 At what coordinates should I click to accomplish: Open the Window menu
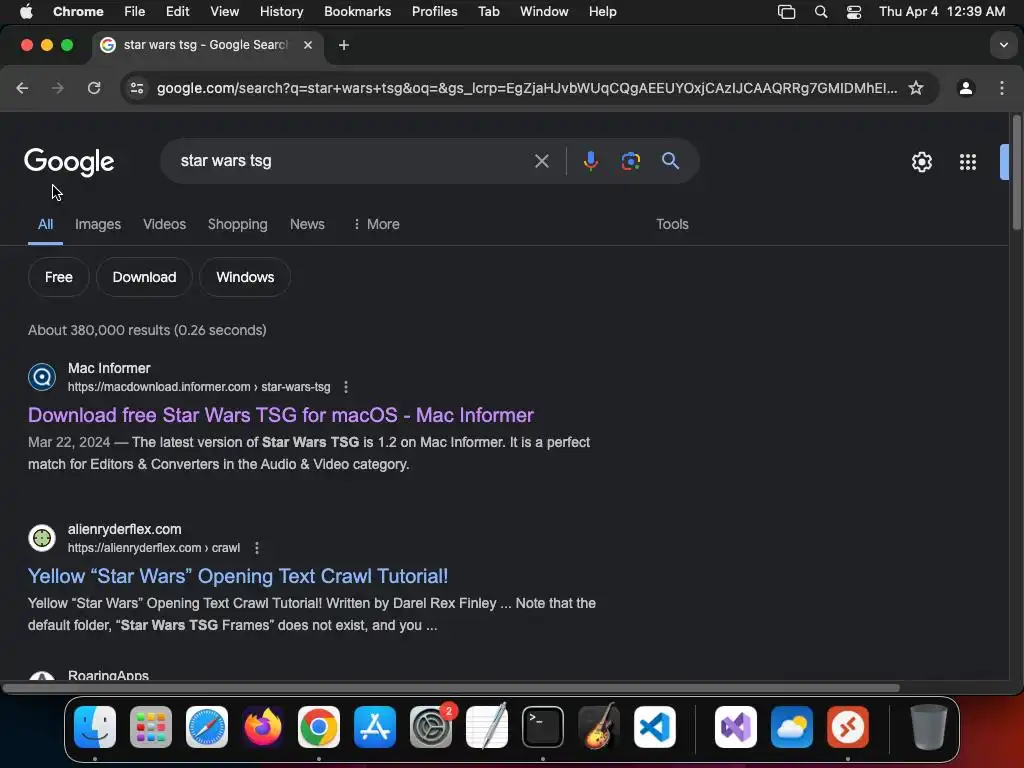(544, 12)
